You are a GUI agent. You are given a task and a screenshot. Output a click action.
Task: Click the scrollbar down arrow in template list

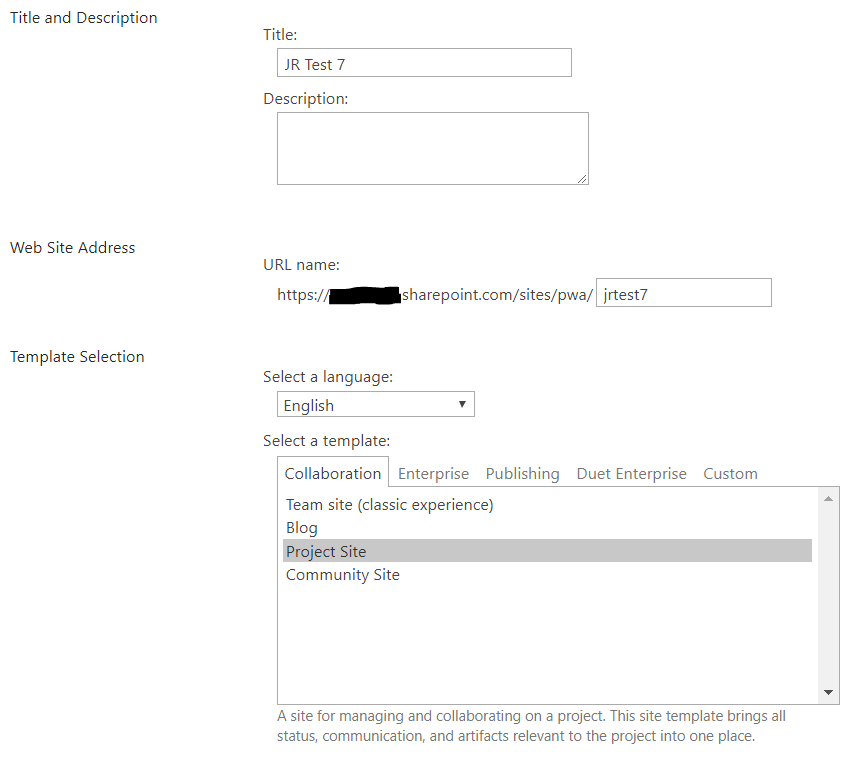pyautogui.click(x=828, y=692)
